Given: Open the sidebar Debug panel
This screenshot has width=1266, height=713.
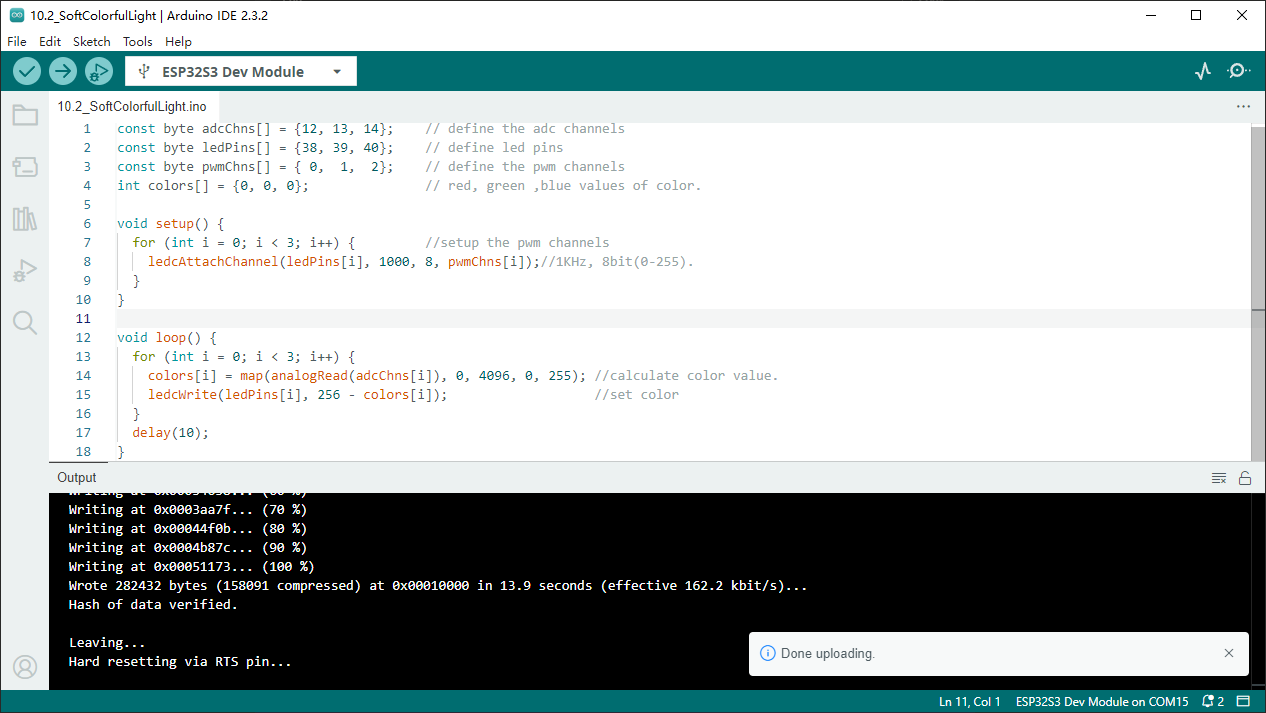Looking at the screenshot, I should pyautogui.click(x=25, y=271).
